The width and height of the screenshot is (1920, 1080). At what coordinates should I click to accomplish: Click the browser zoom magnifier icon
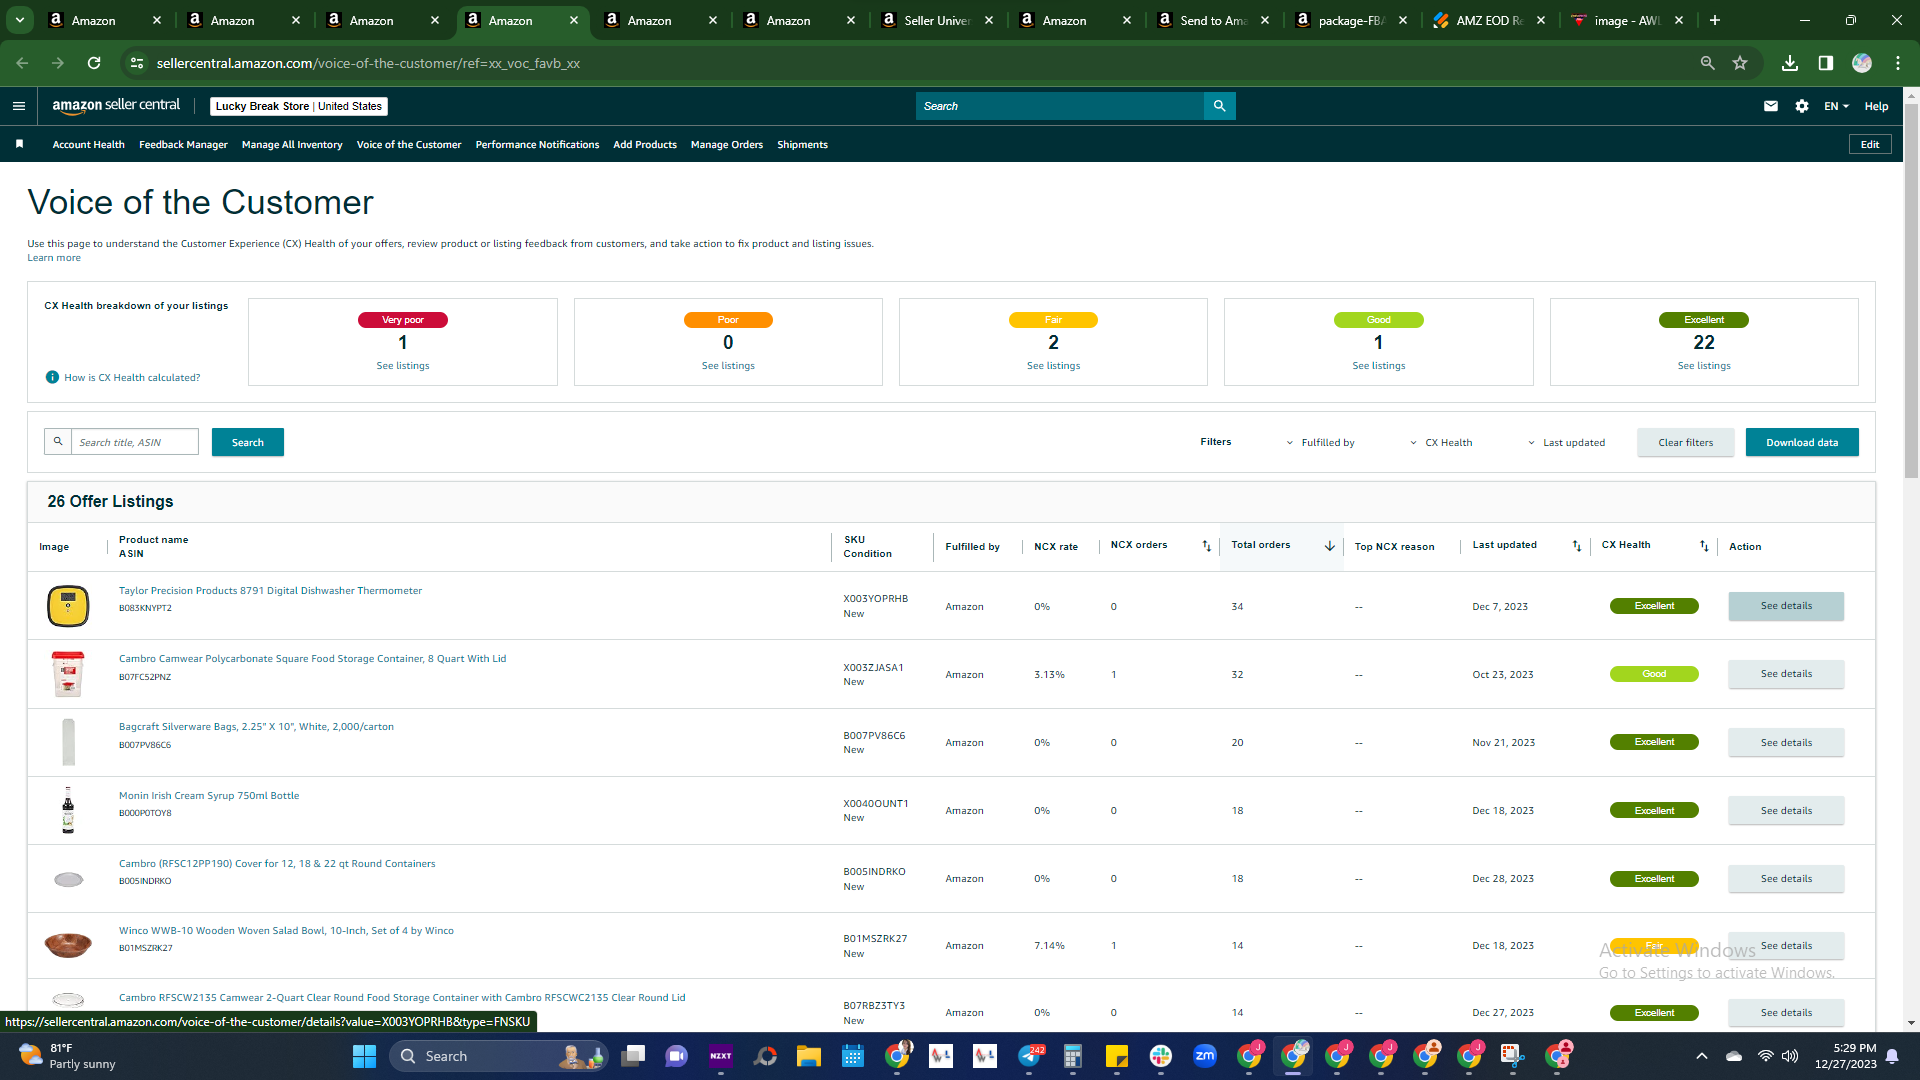1708,63
